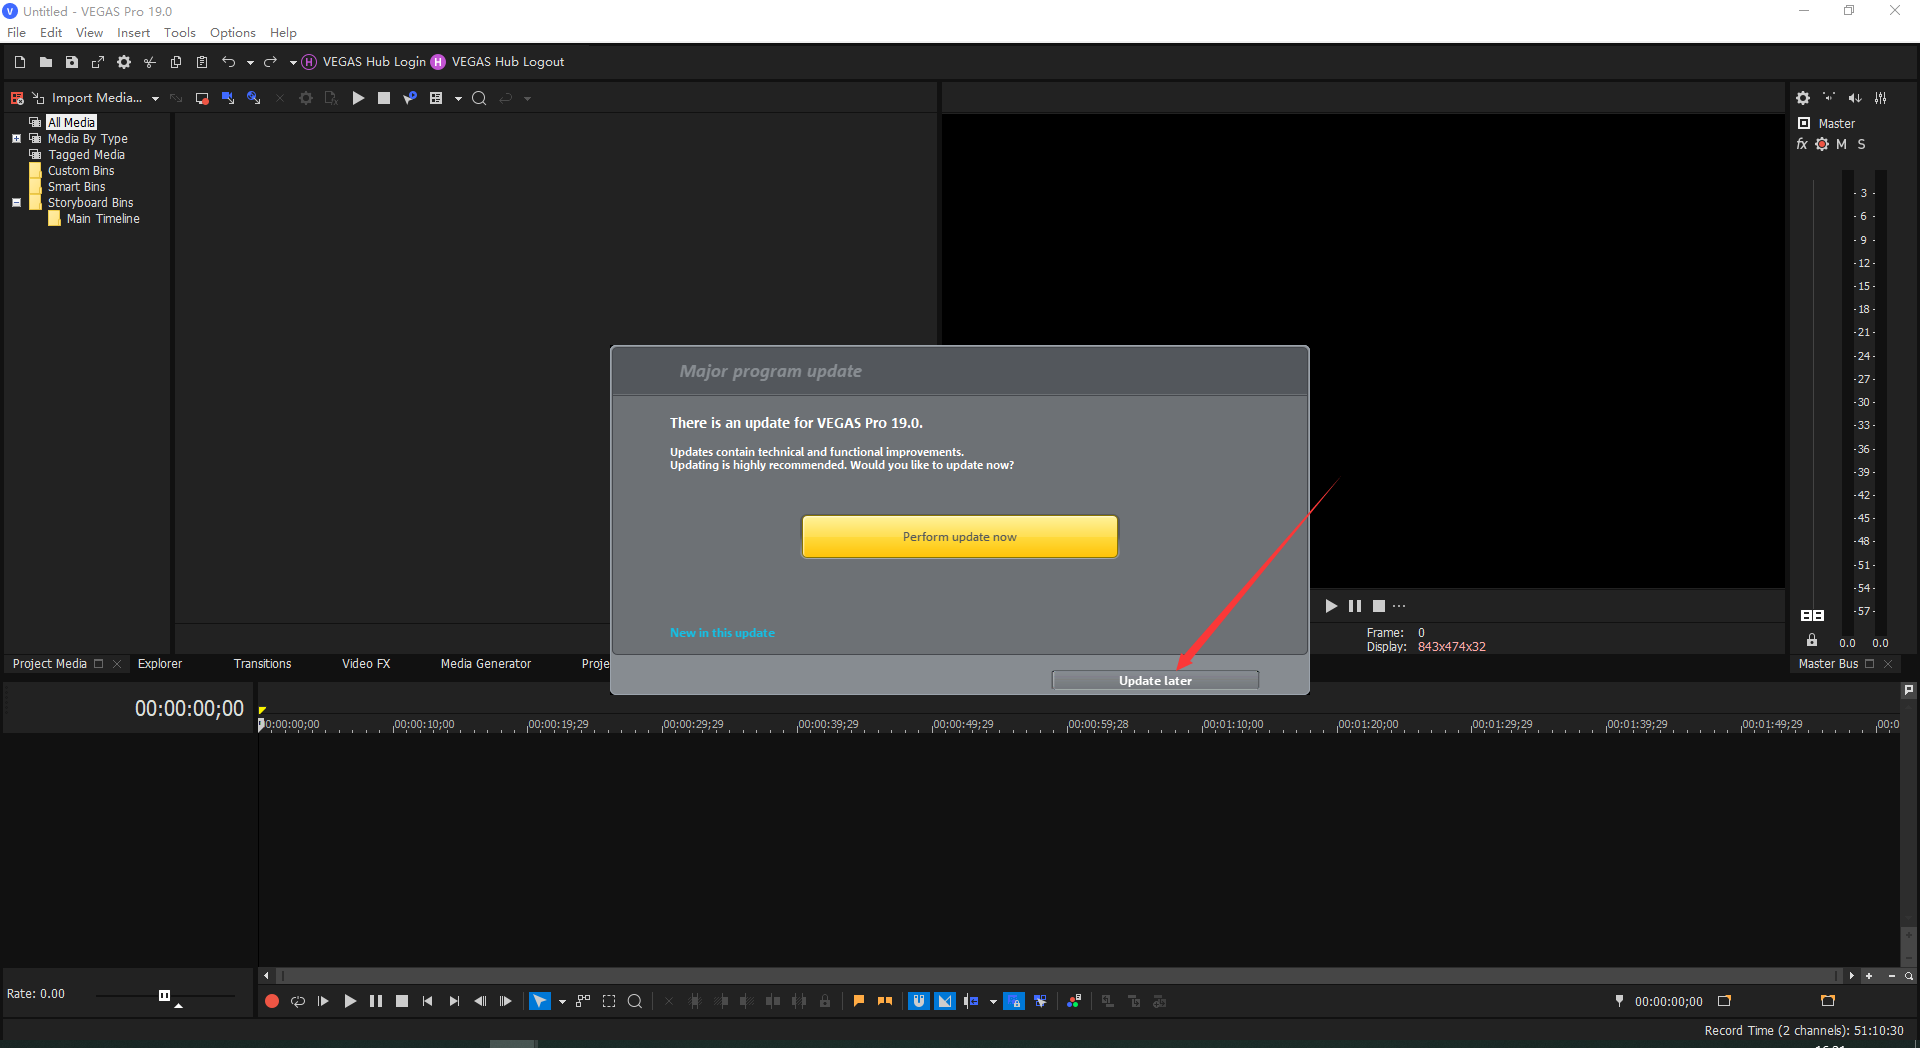Expand the Media By Type node
Image resolution: width=1920 pixels, height=1048 pixels.
tap(16, 139)
